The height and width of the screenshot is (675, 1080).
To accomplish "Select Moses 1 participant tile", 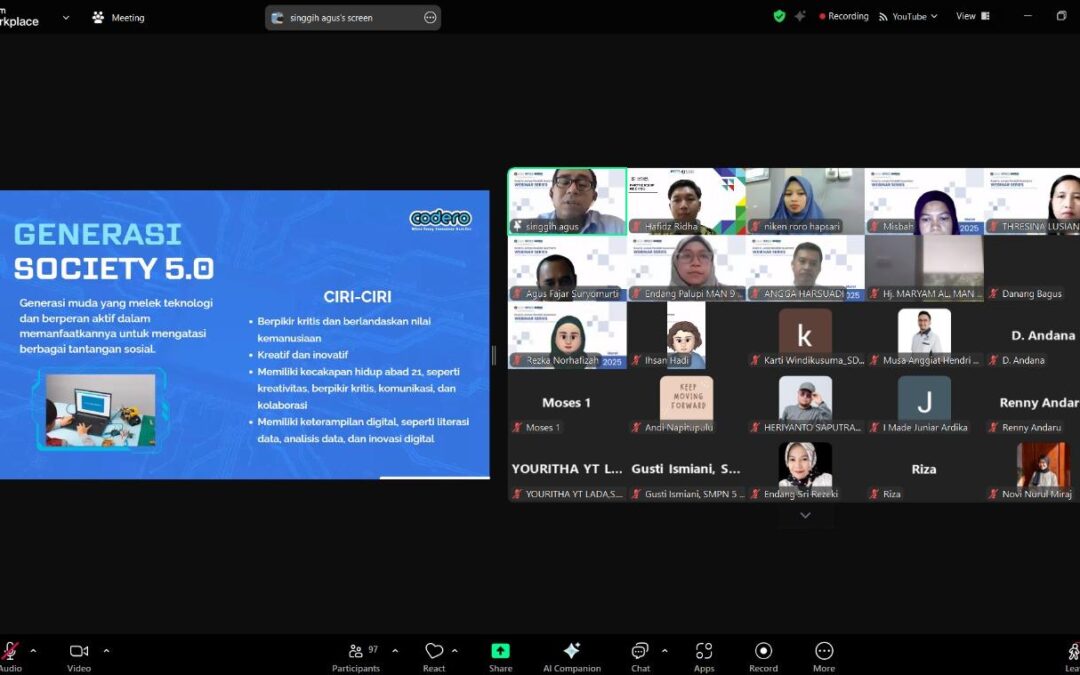I will (567, 402).
